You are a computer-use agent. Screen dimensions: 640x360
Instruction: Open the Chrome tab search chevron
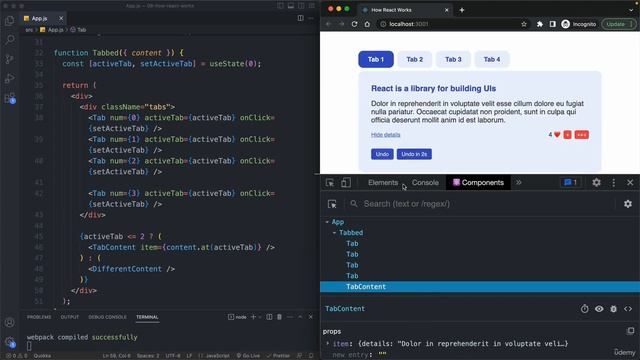click(631, 10)
